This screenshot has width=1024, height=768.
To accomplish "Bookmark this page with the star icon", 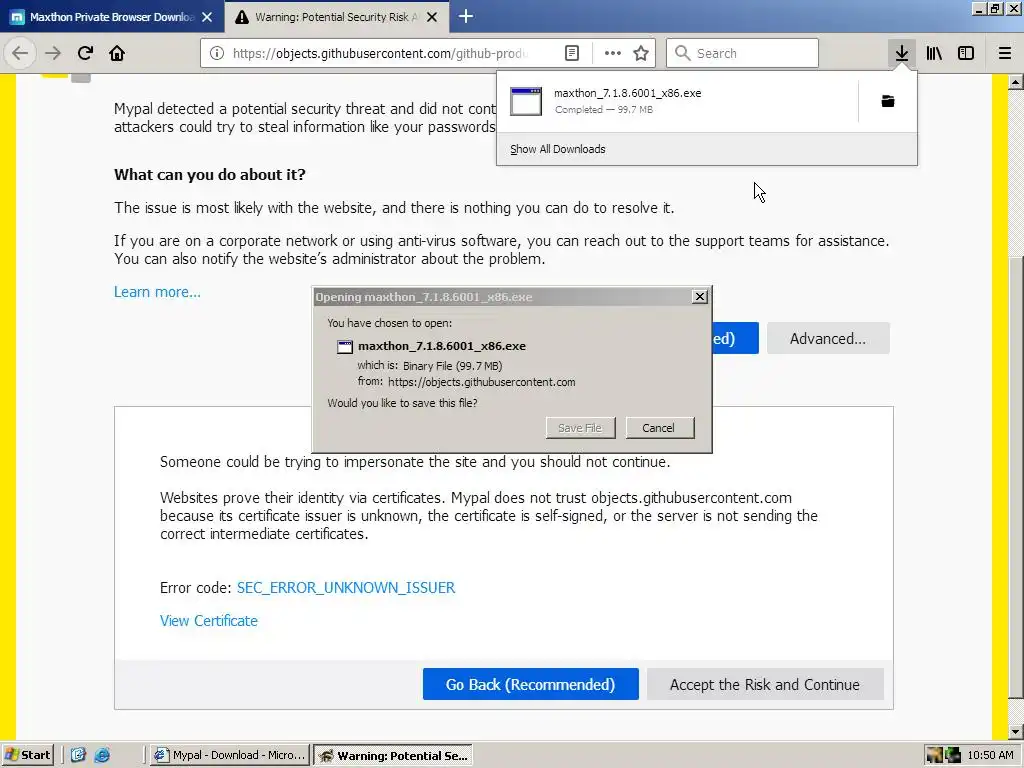I will 641,54.
